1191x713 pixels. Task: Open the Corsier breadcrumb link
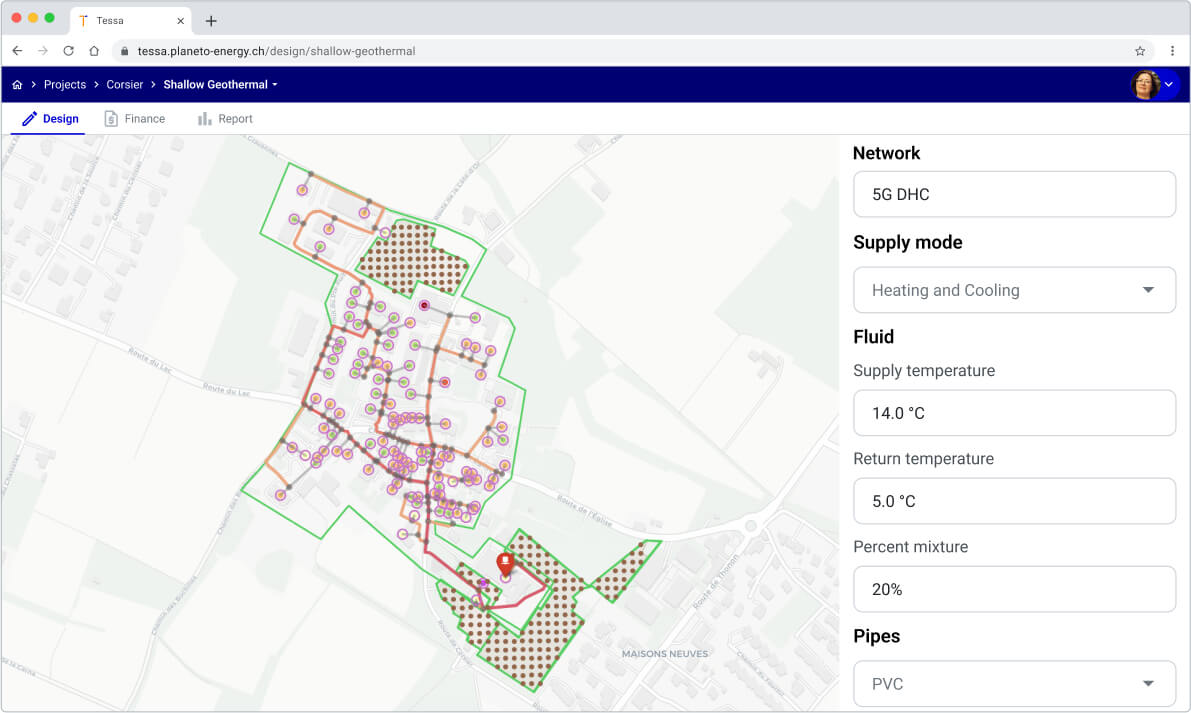tap(124, 85)
